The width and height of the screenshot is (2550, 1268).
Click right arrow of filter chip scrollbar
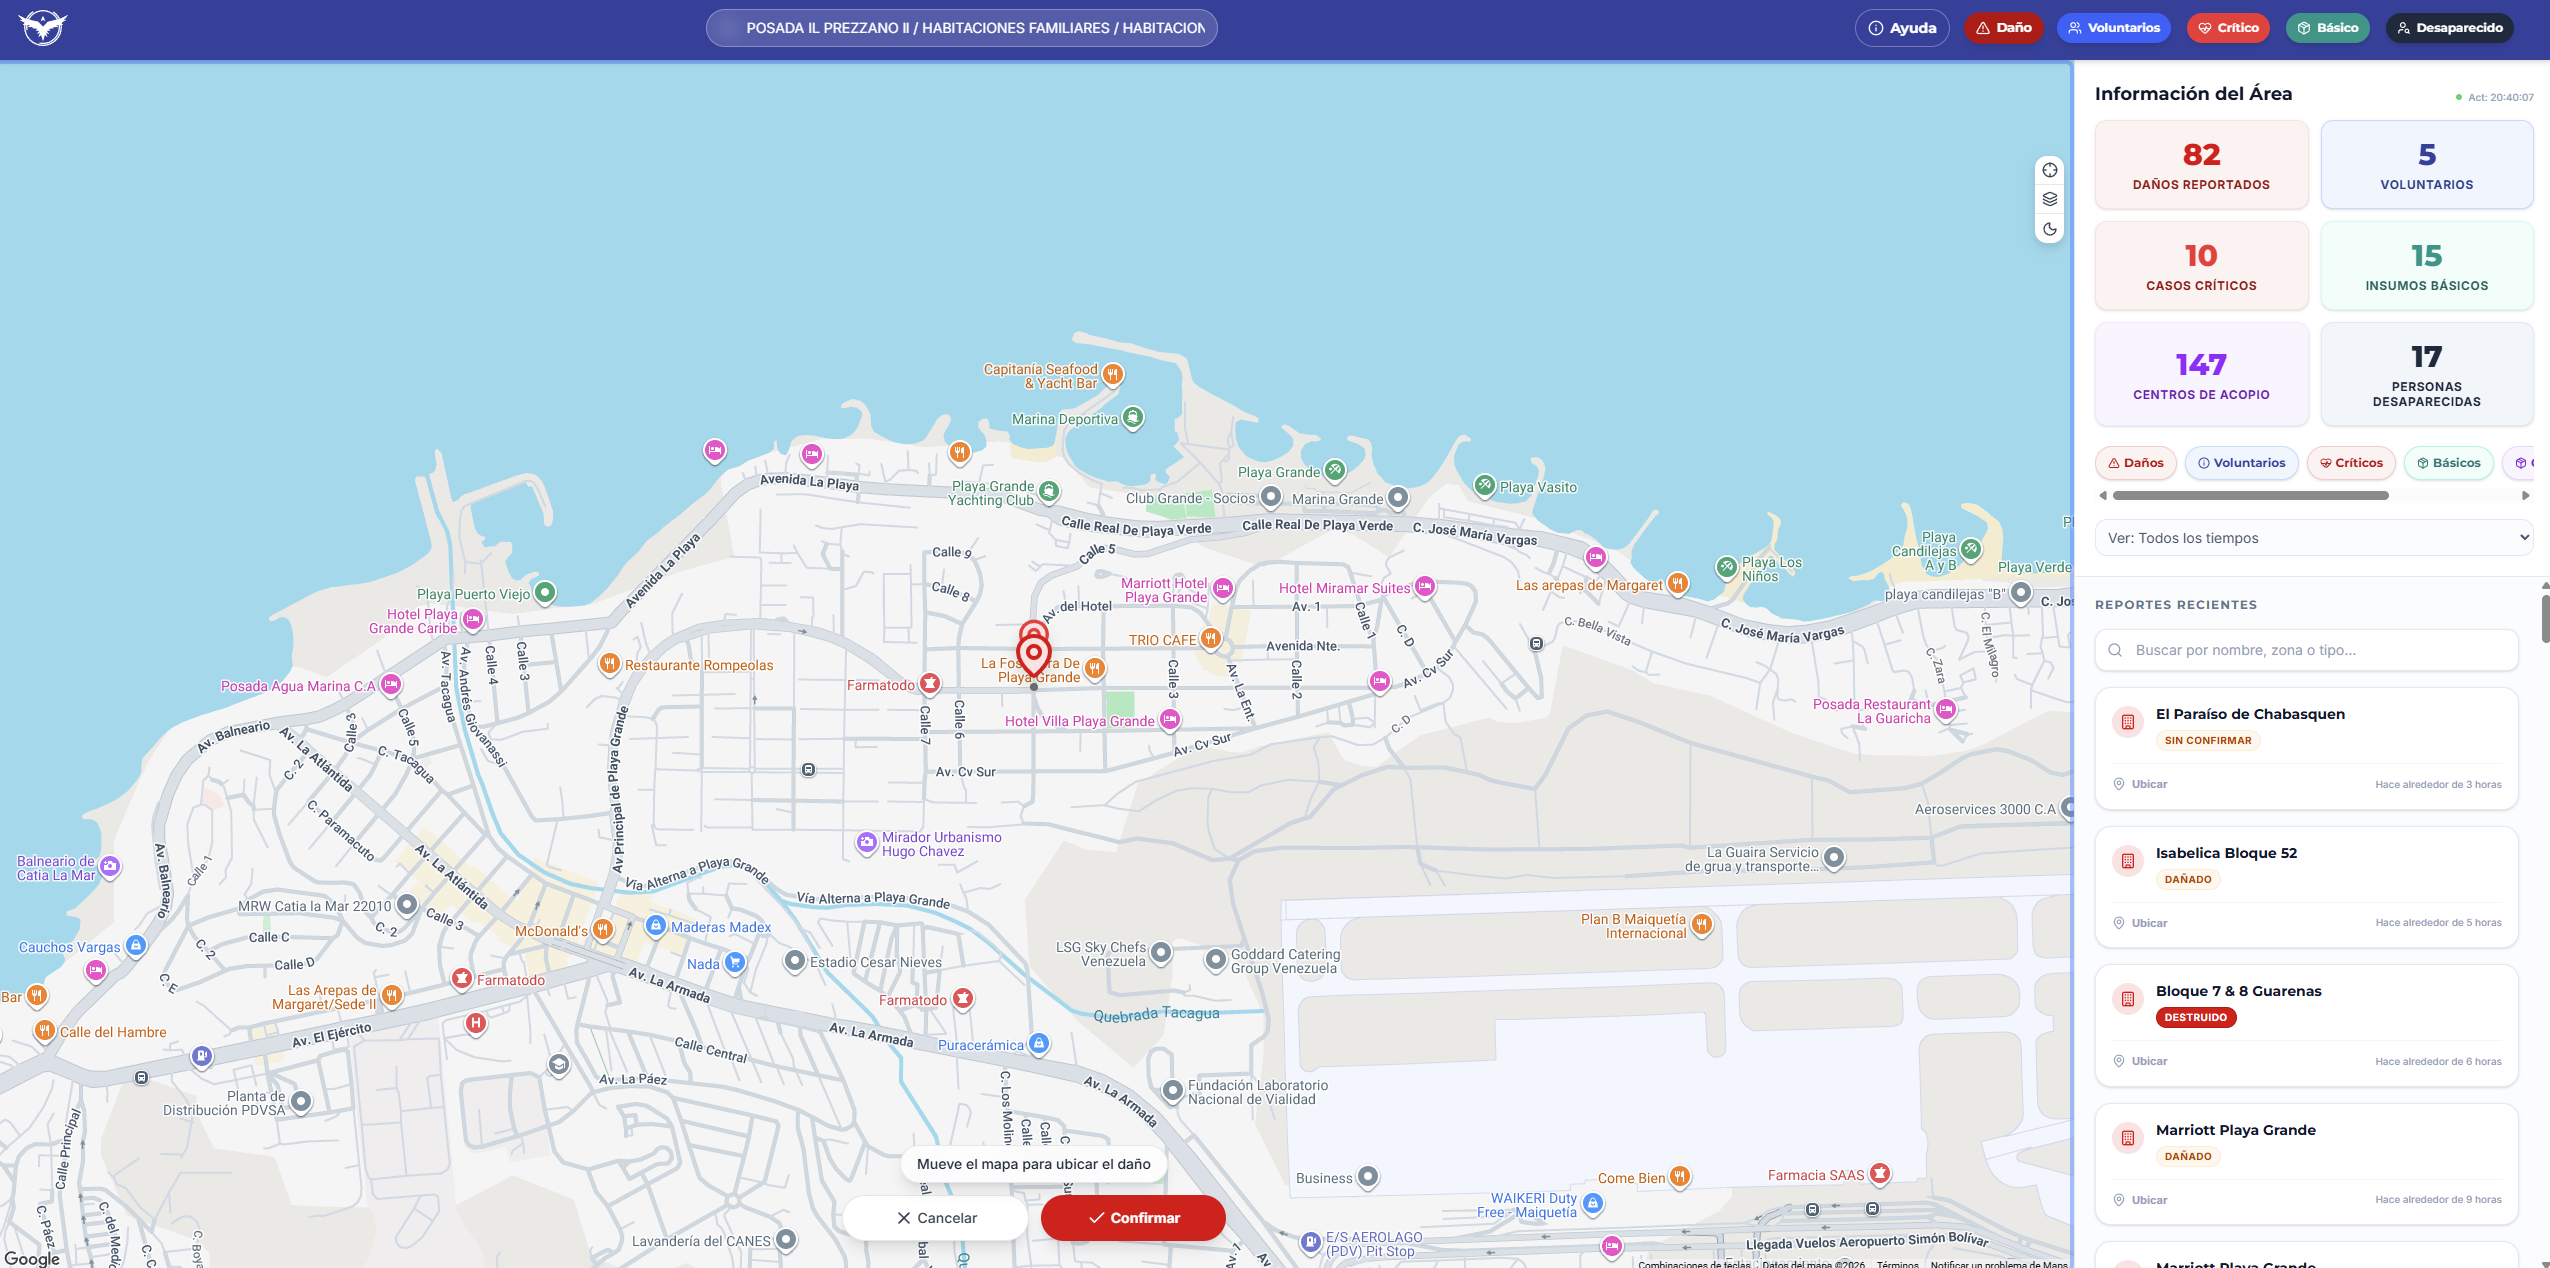2526,496
